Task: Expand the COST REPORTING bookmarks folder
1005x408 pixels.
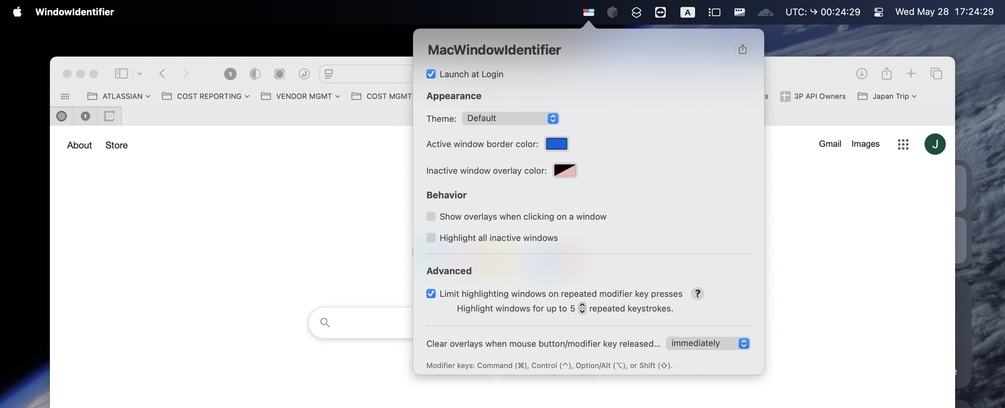Action: tap(206, 96)
